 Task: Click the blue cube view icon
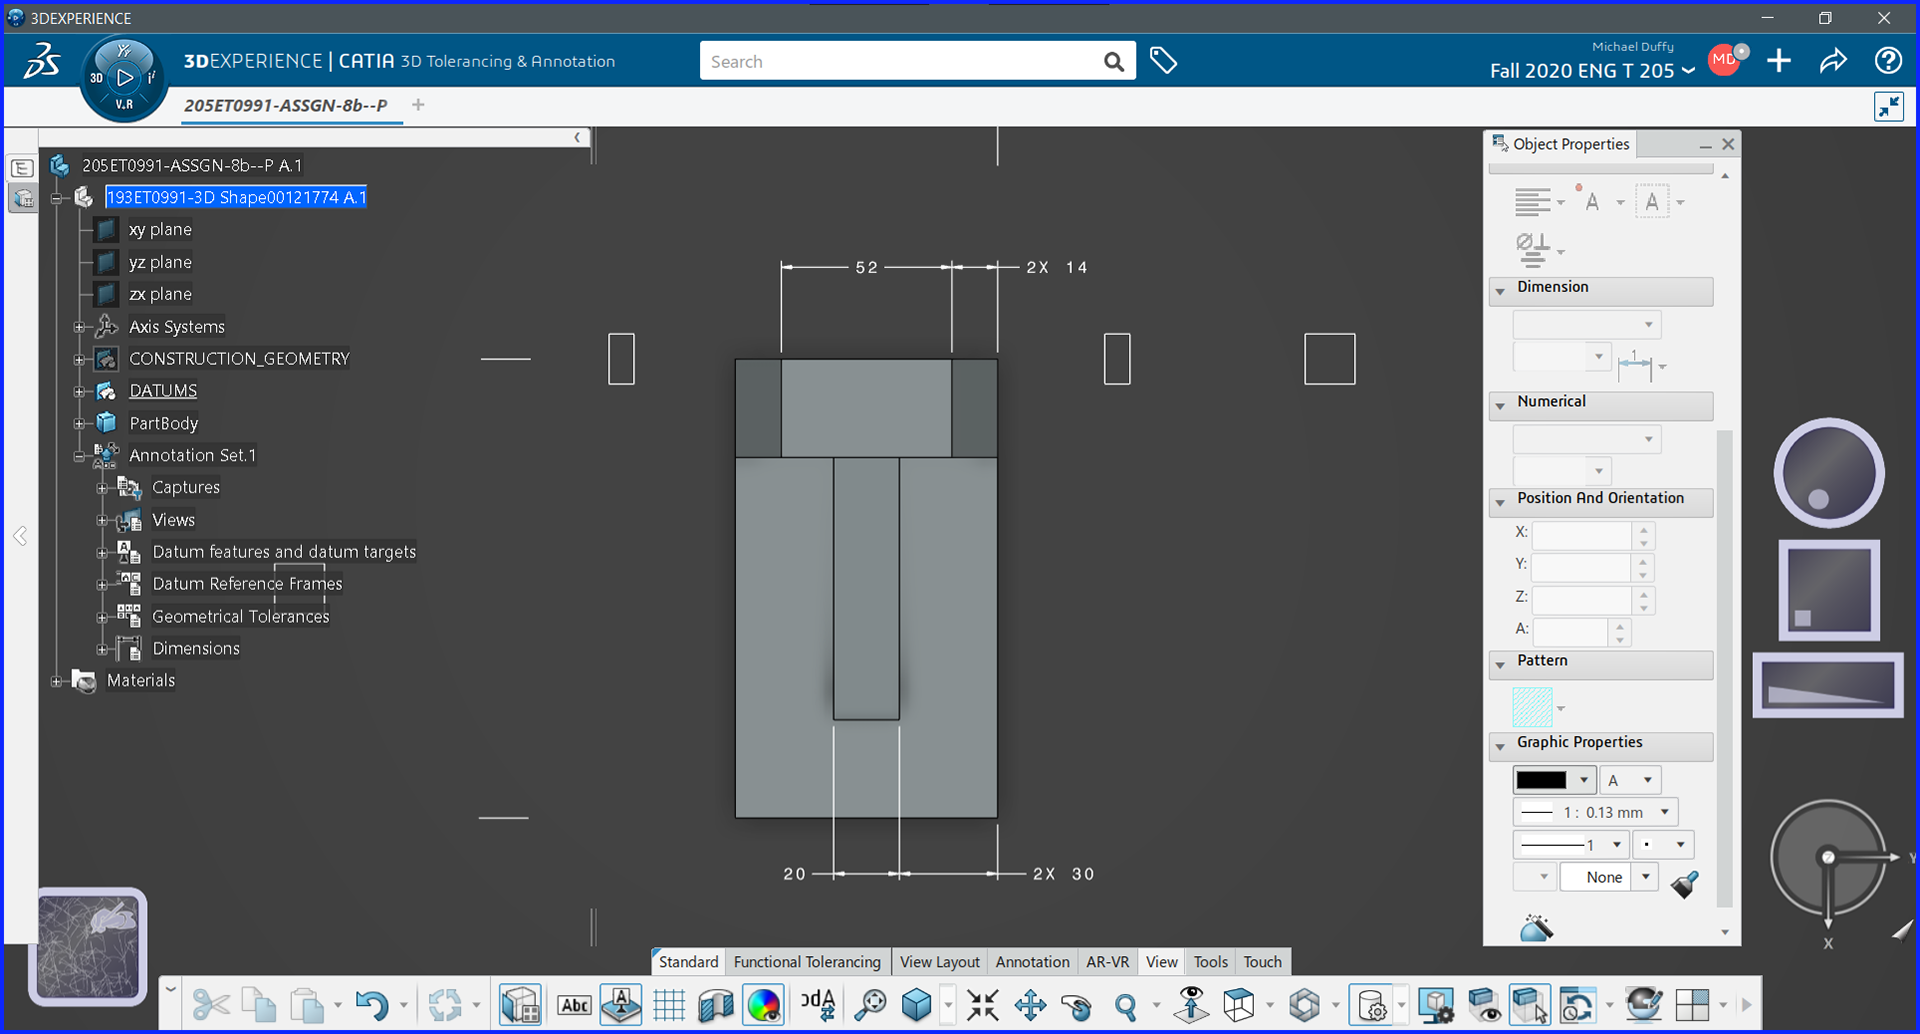coord(917,1005)
